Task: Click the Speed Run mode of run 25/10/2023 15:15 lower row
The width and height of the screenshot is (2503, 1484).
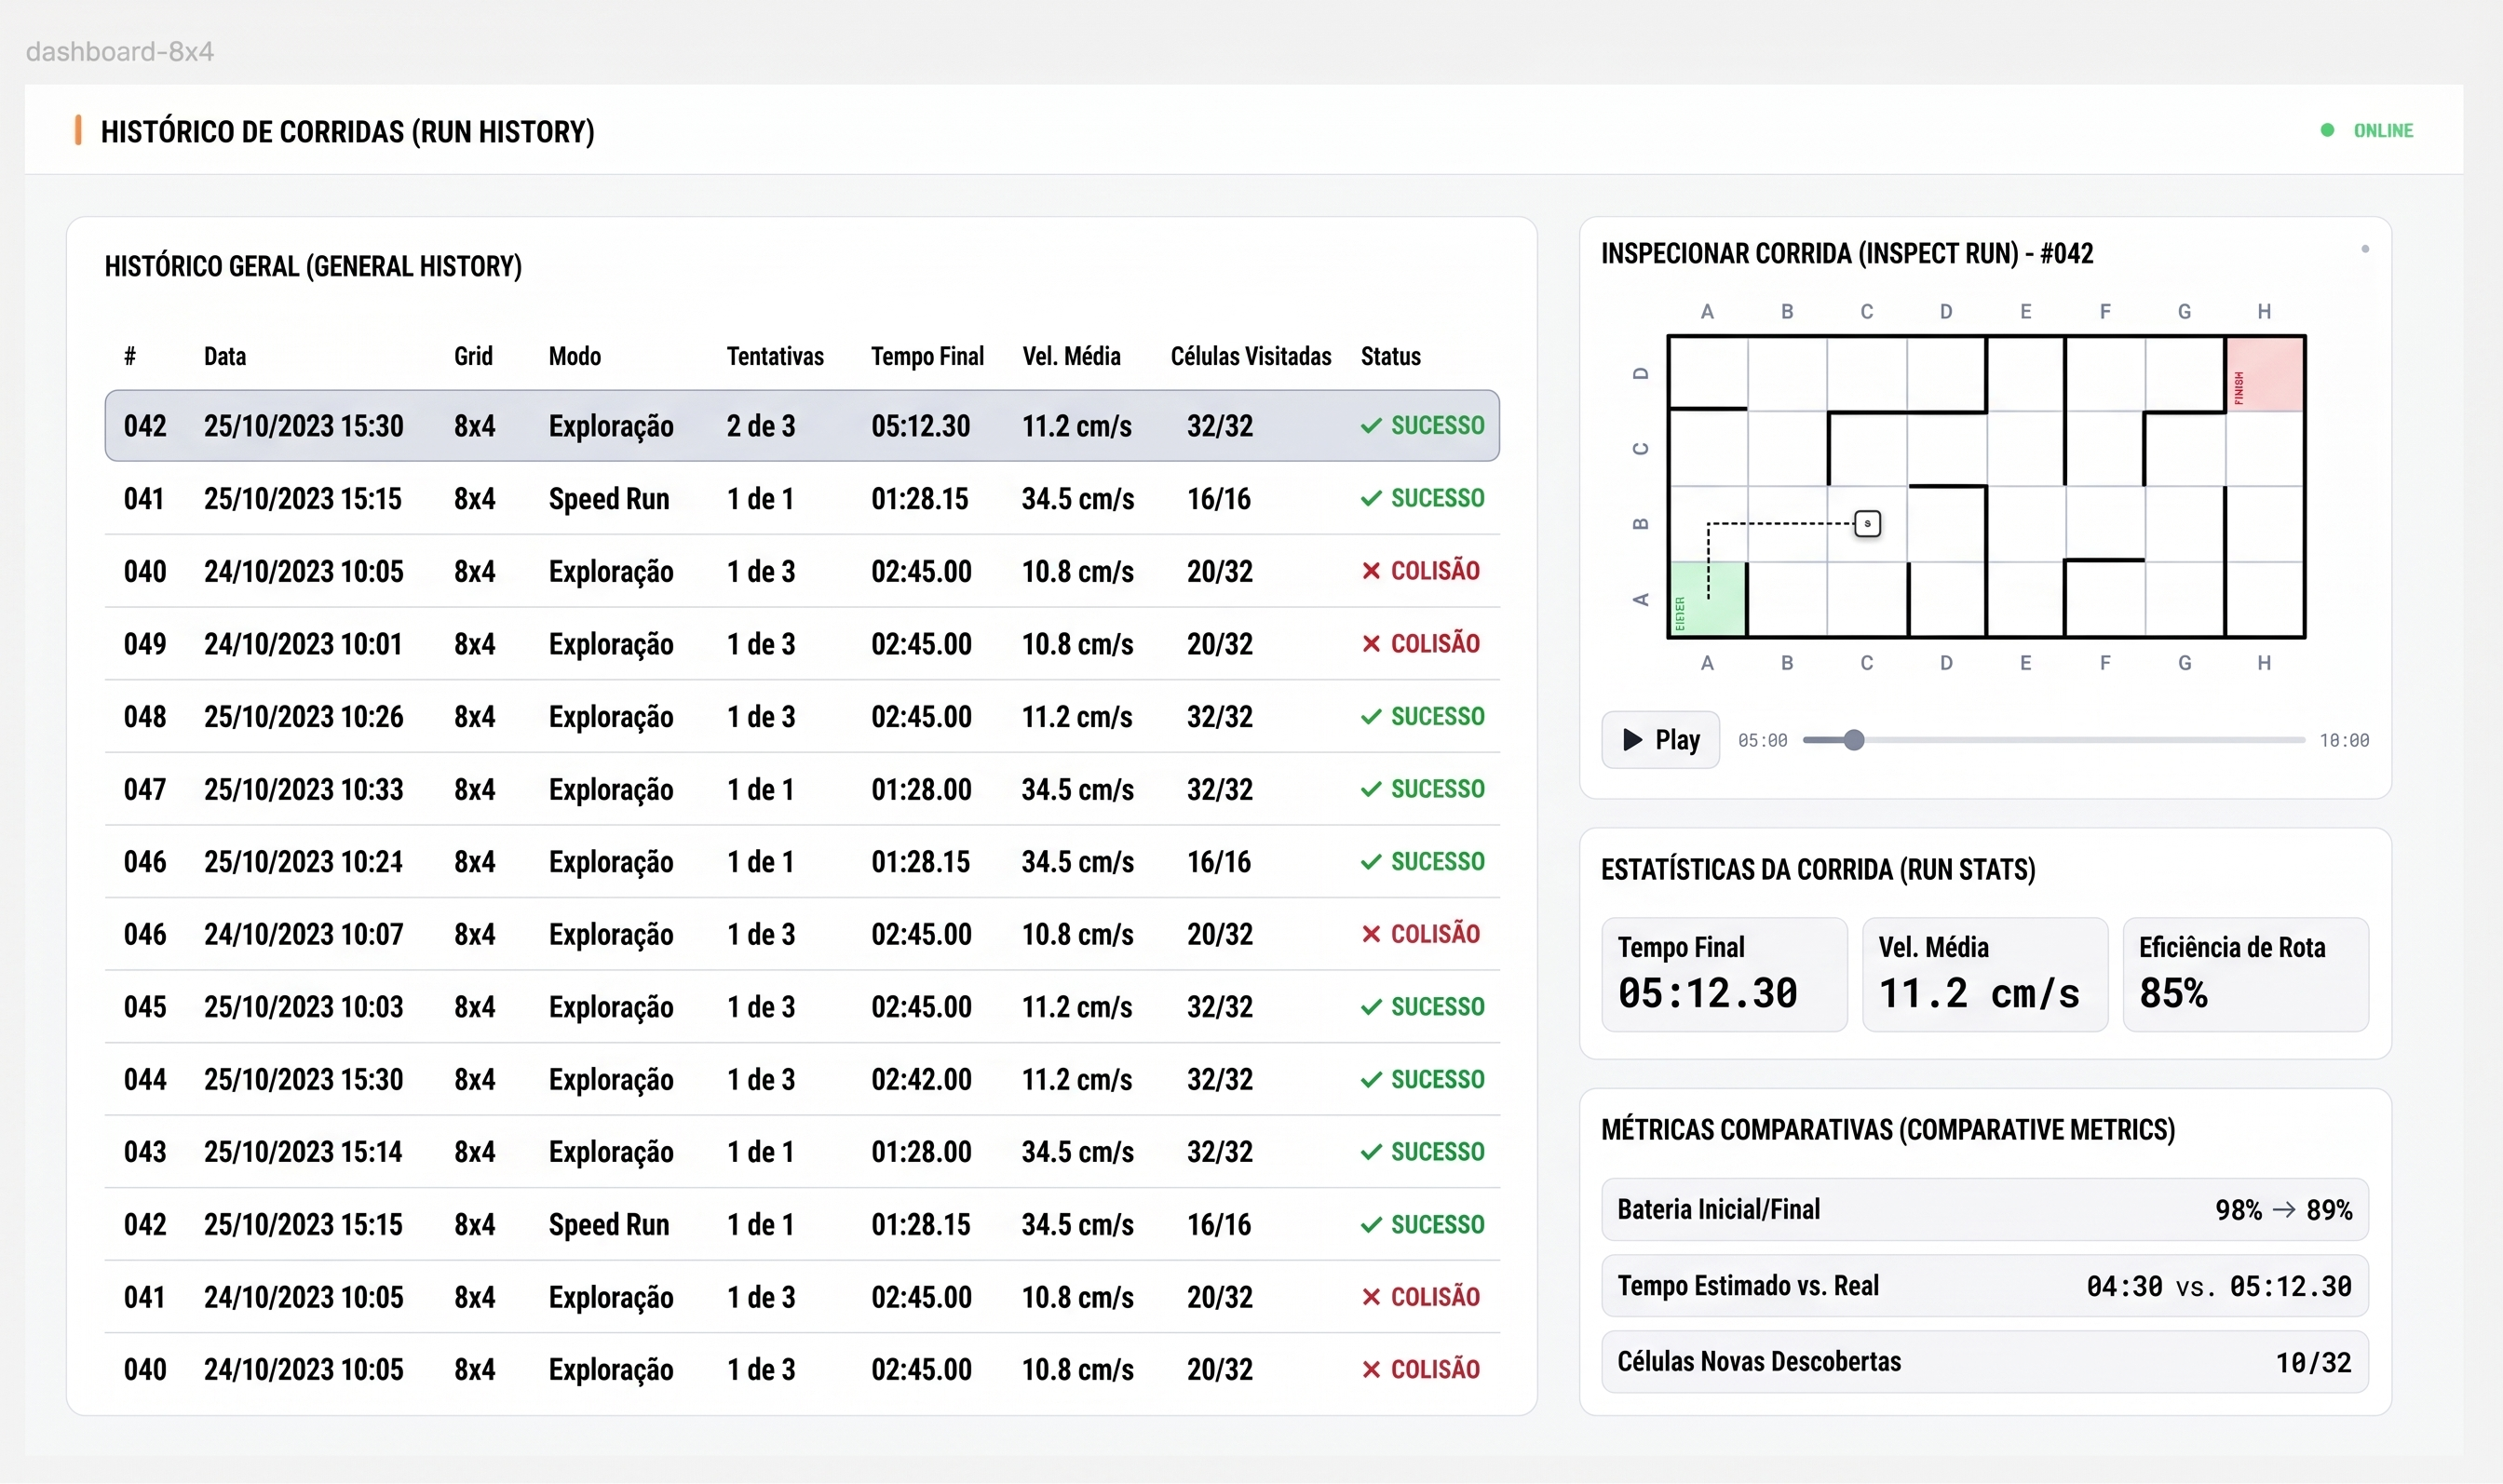Action: click(609, 1225)
